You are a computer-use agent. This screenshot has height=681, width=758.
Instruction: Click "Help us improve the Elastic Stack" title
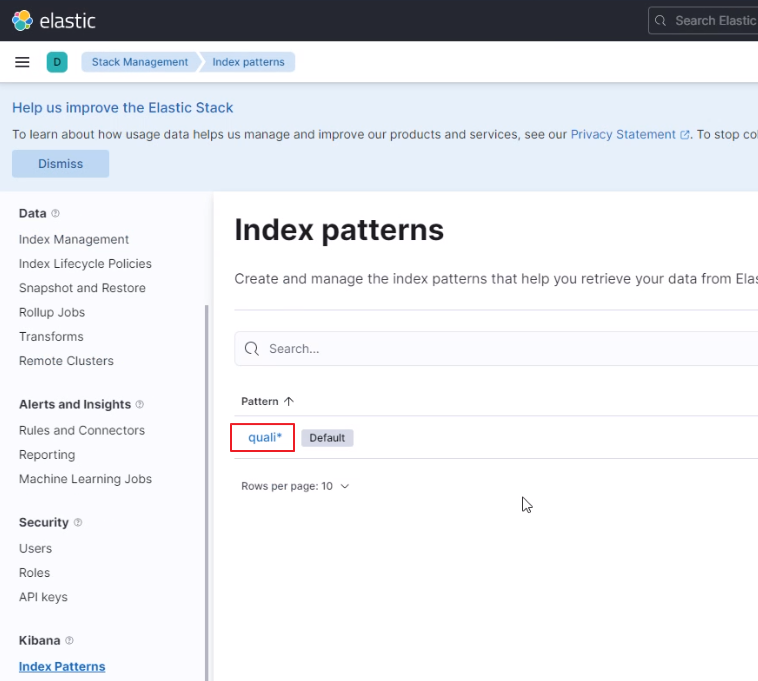pos(122,107)
